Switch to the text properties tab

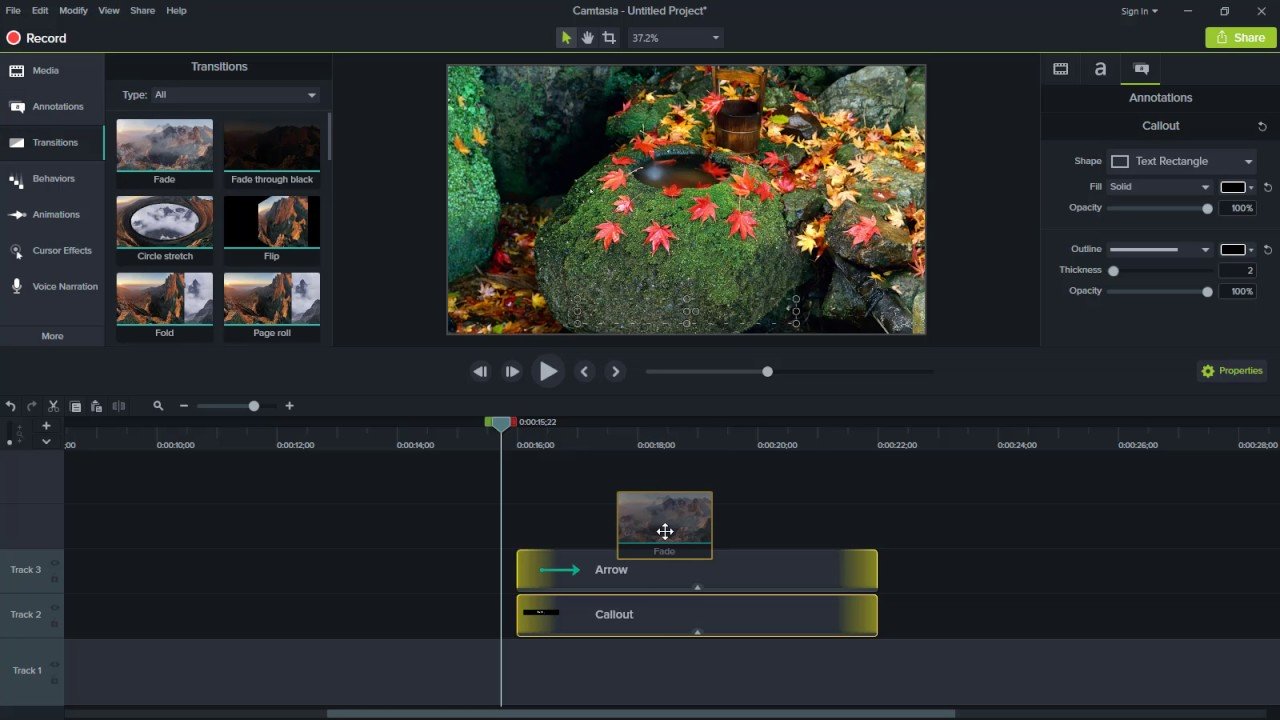[x=1100, y=68]
